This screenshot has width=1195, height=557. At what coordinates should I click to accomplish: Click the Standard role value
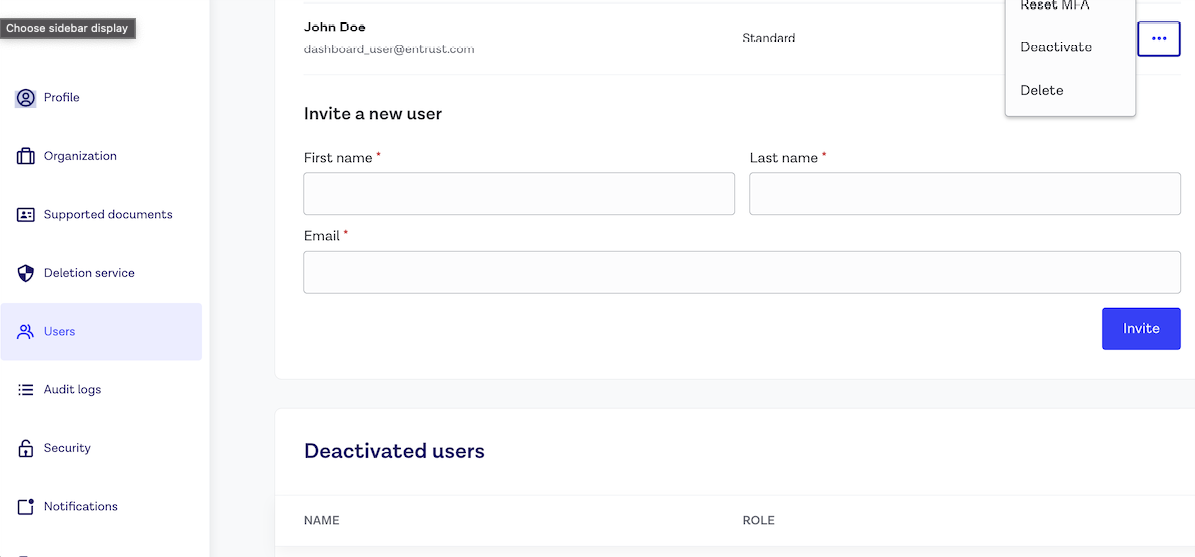tap(768, 37)
